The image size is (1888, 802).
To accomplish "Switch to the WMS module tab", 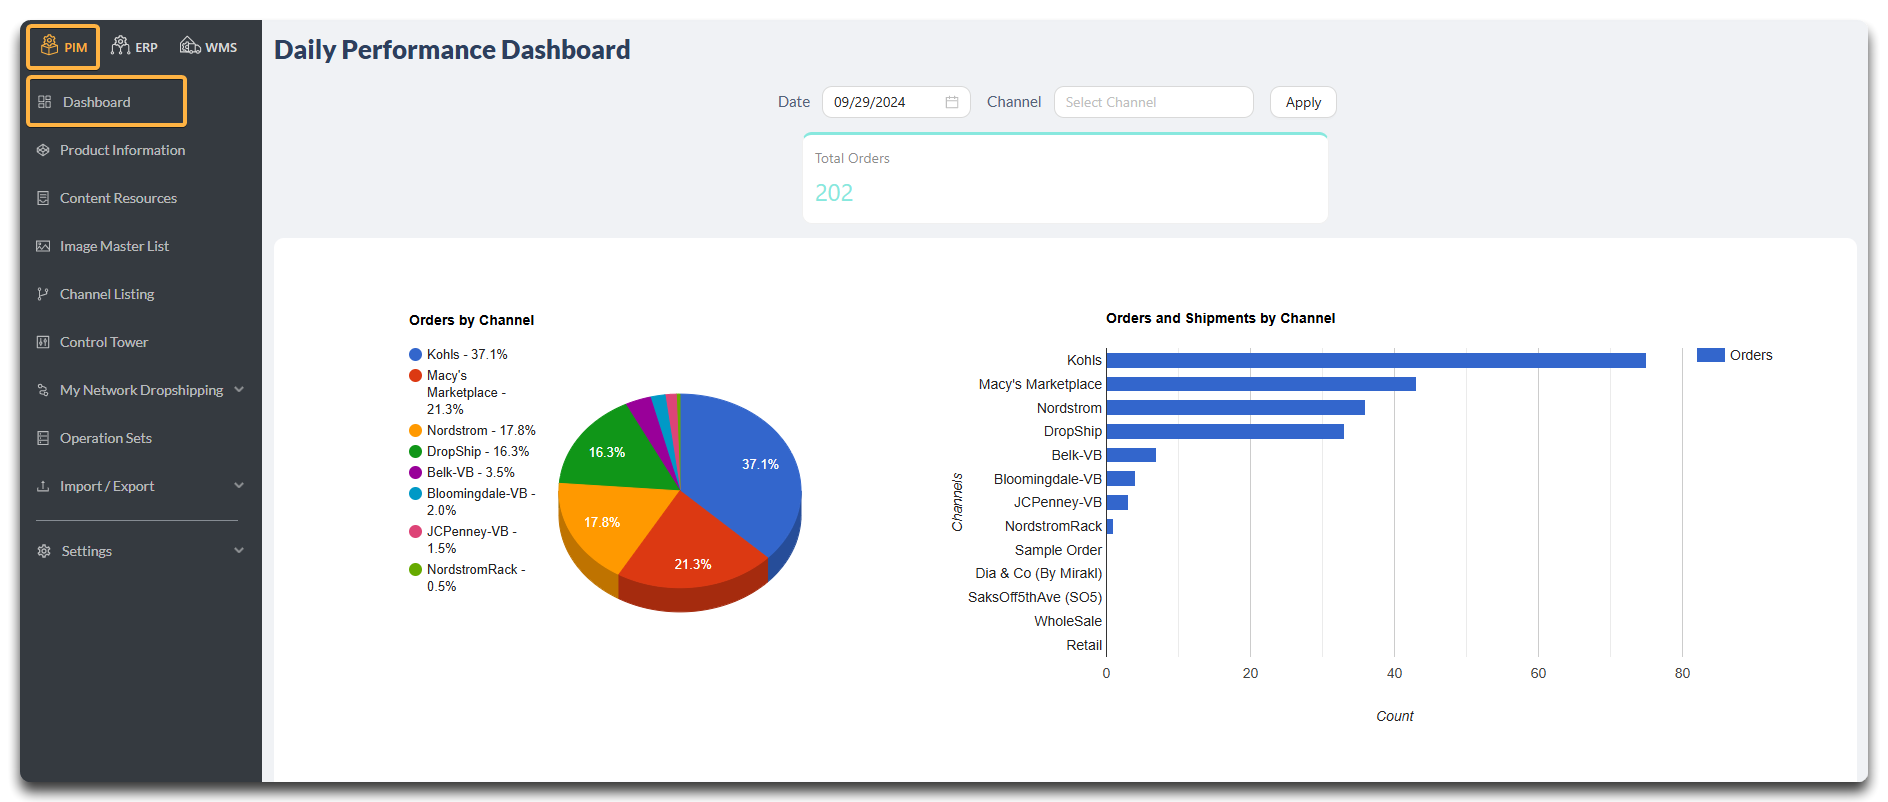I will tap(208, 47).
